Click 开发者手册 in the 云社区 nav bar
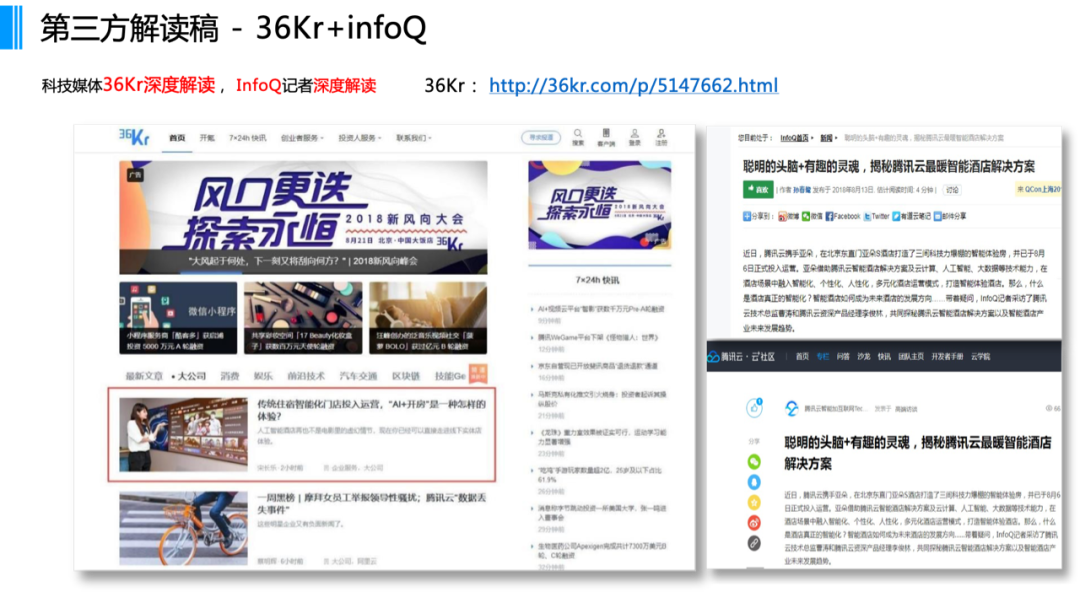The width and height of the screenshot is (1080, 592). (947, 356)
